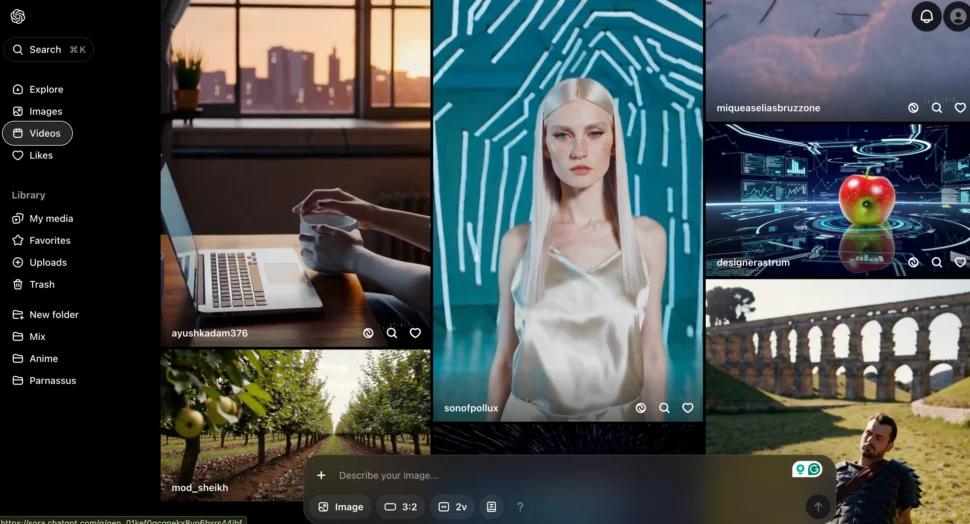
Task: Open the notifications bell icon
Action: coord(926,16)
